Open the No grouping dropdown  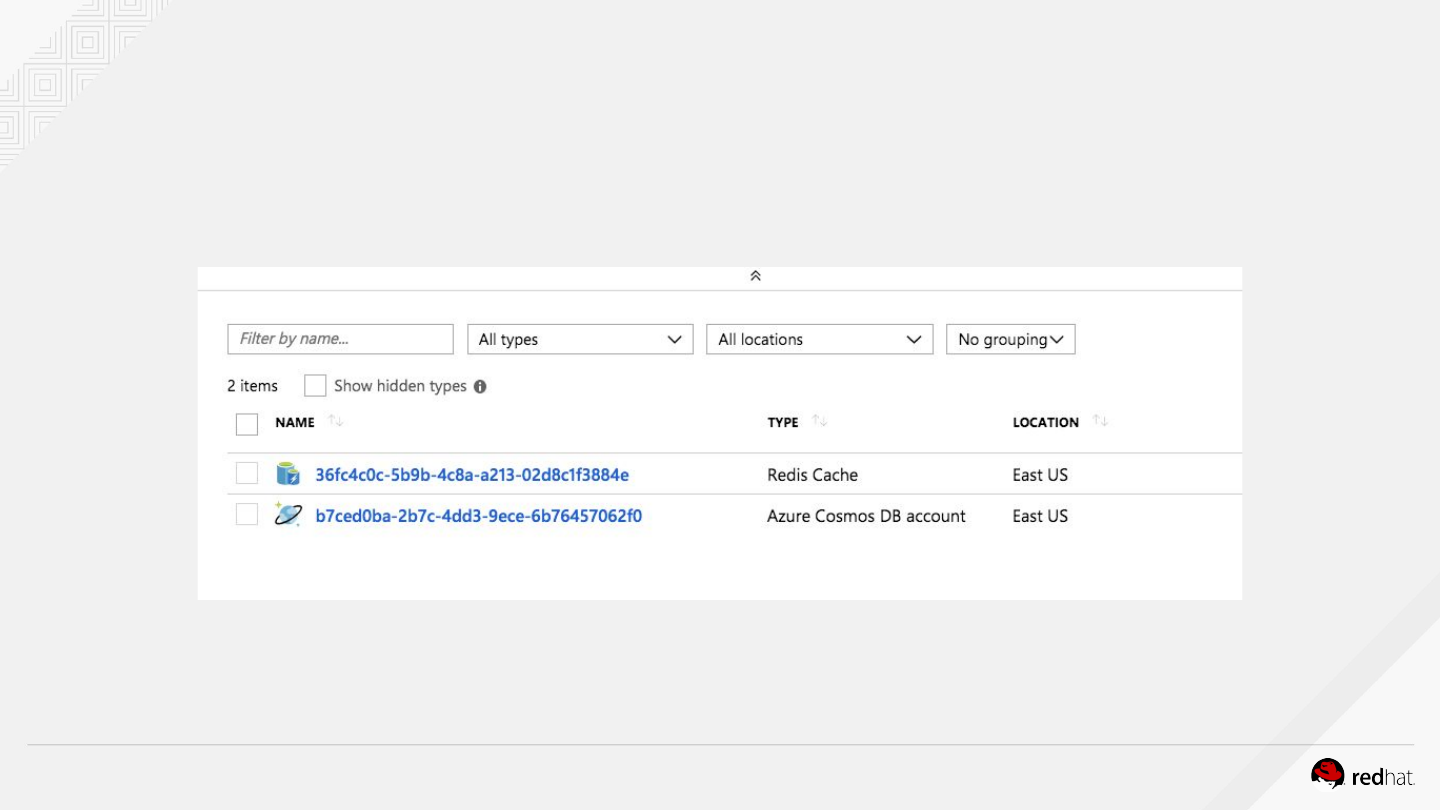(1010, 340)
